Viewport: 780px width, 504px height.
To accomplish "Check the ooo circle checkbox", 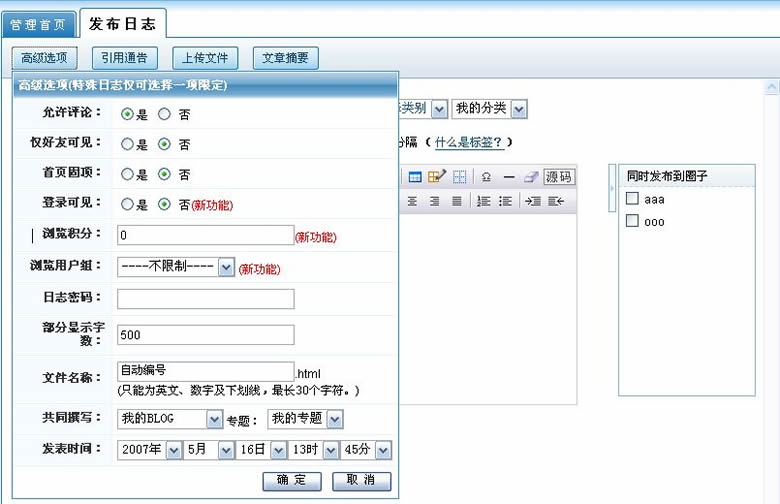I will coord(632,220).
